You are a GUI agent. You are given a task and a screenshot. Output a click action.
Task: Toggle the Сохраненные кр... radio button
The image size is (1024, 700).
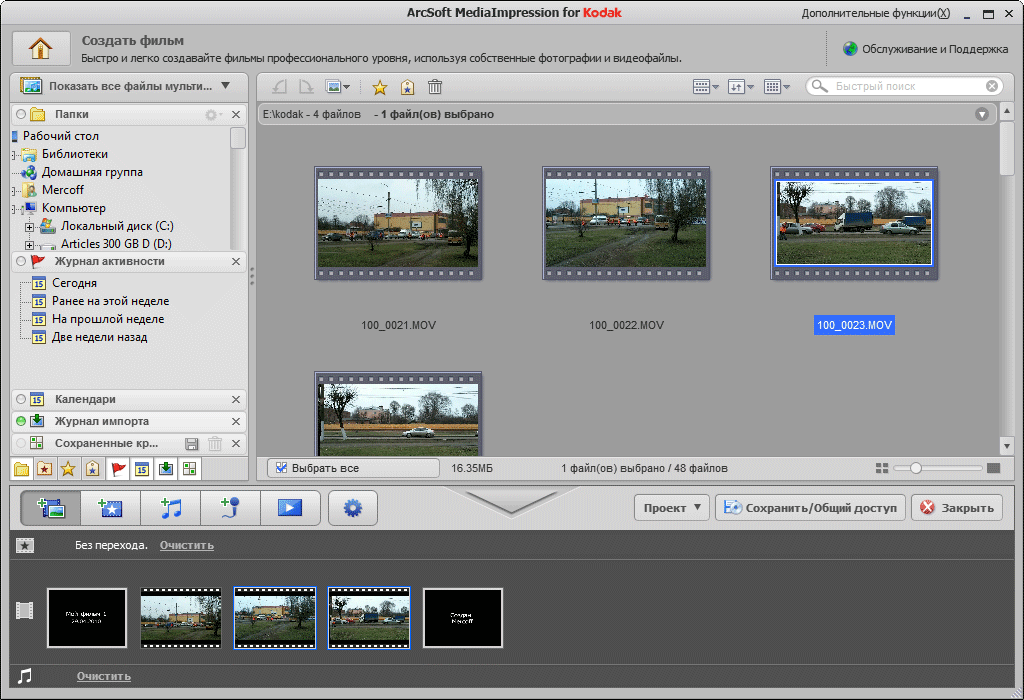(x=21, y=443)
